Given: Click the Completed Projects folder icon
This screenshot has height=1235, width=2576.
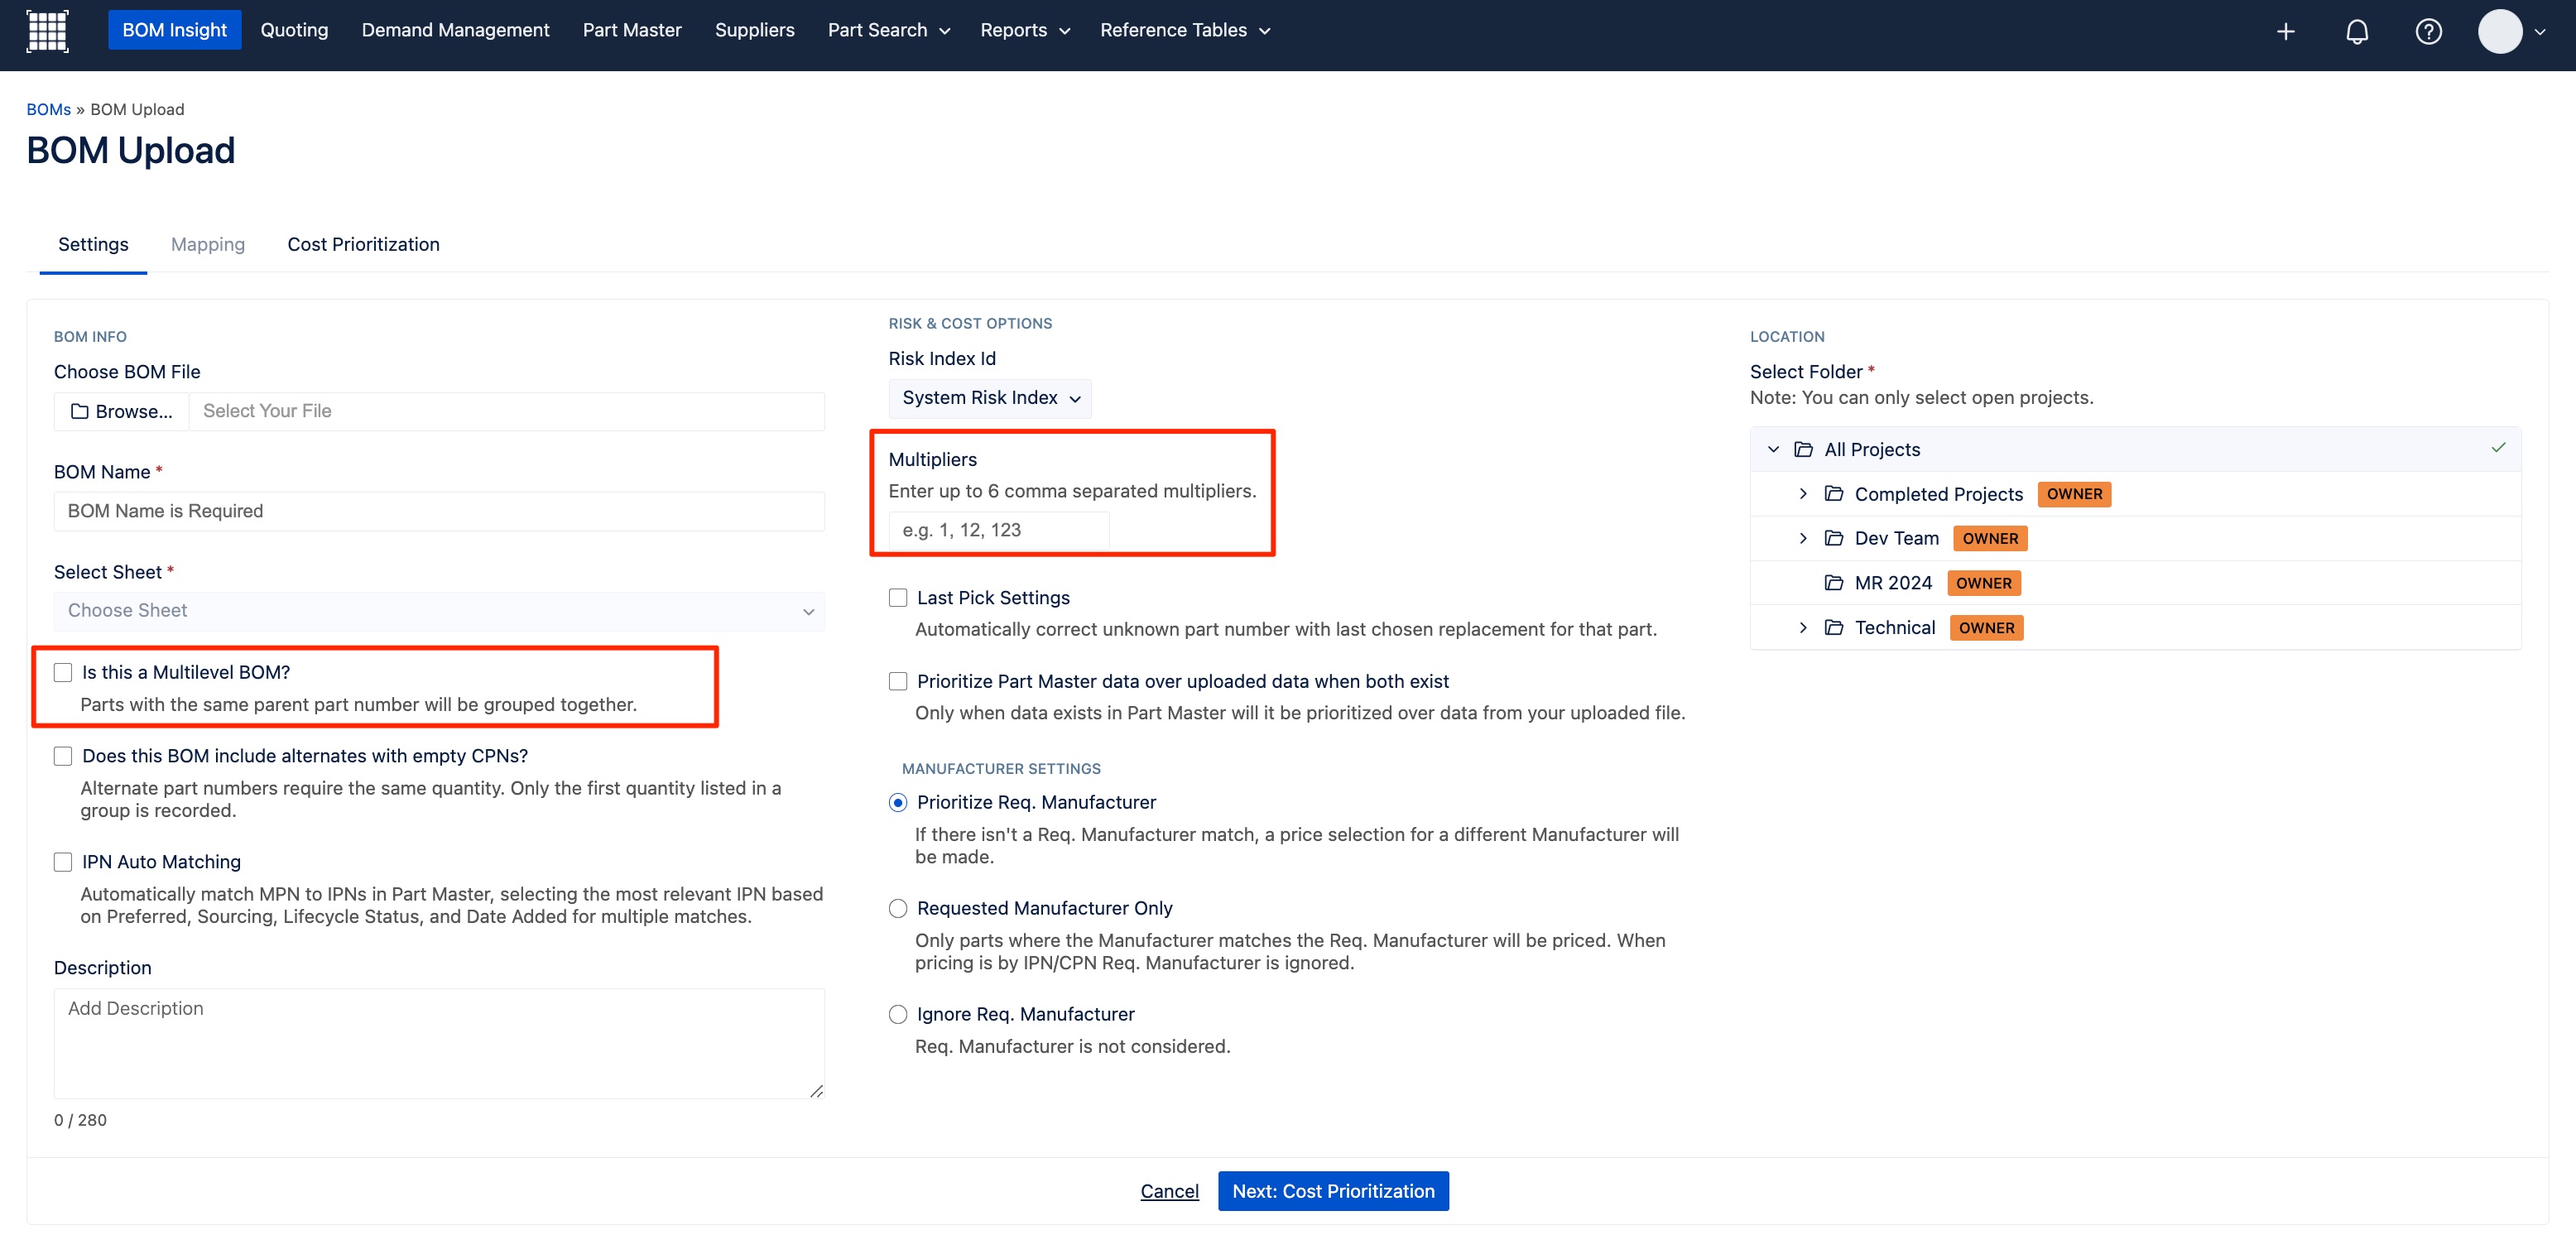Looking at the screenshot, I should pos(1833,494).
